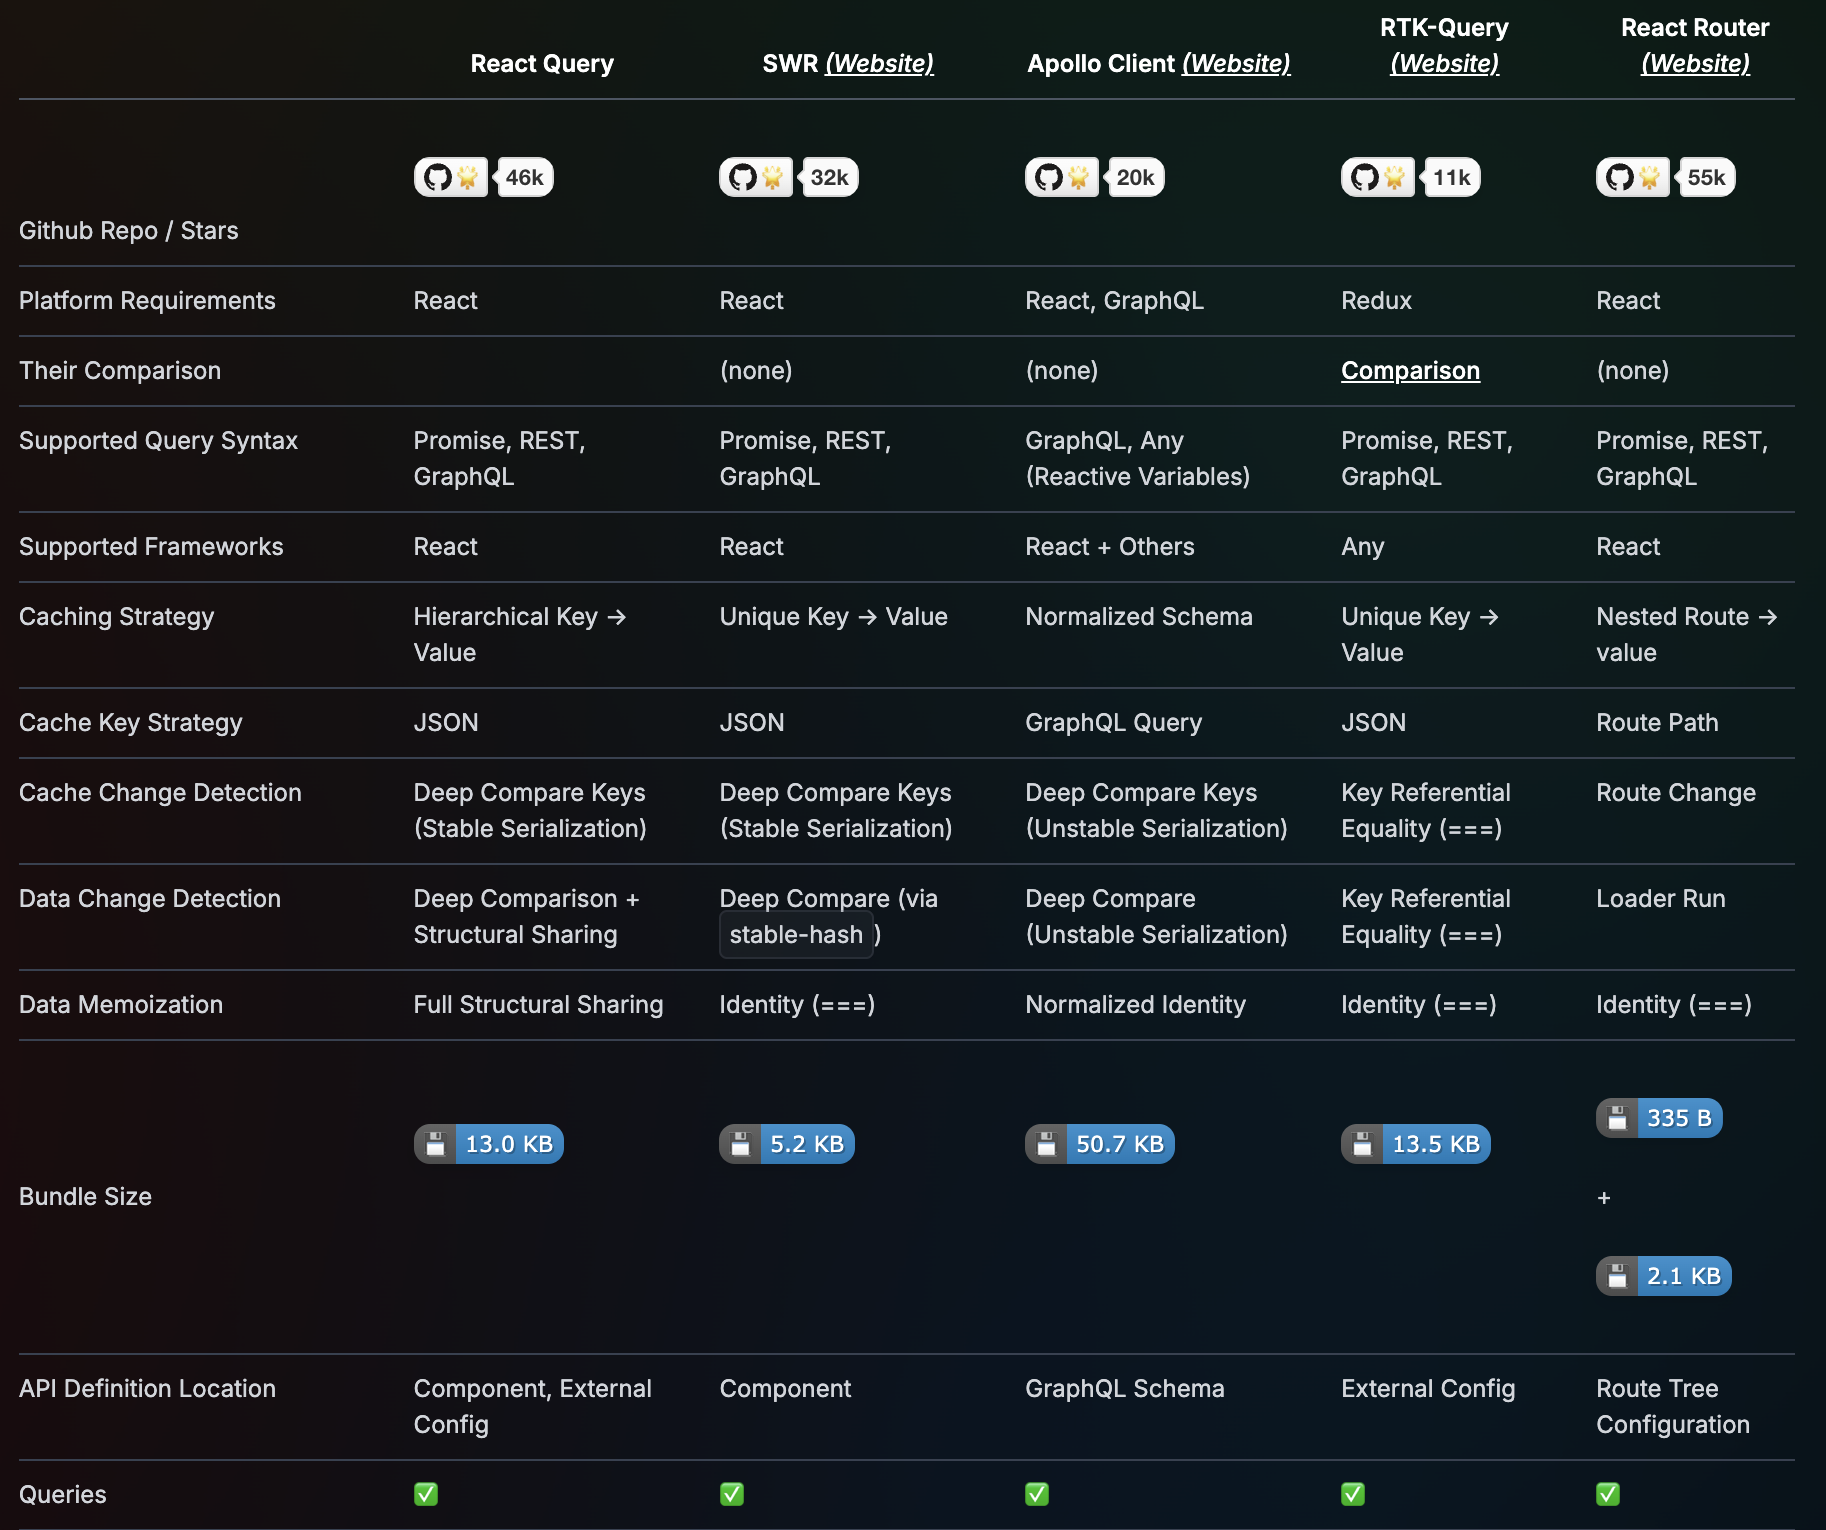Click the stable-hash code label
This screenshot has width=1826, height=1530.
click(796, 935)
